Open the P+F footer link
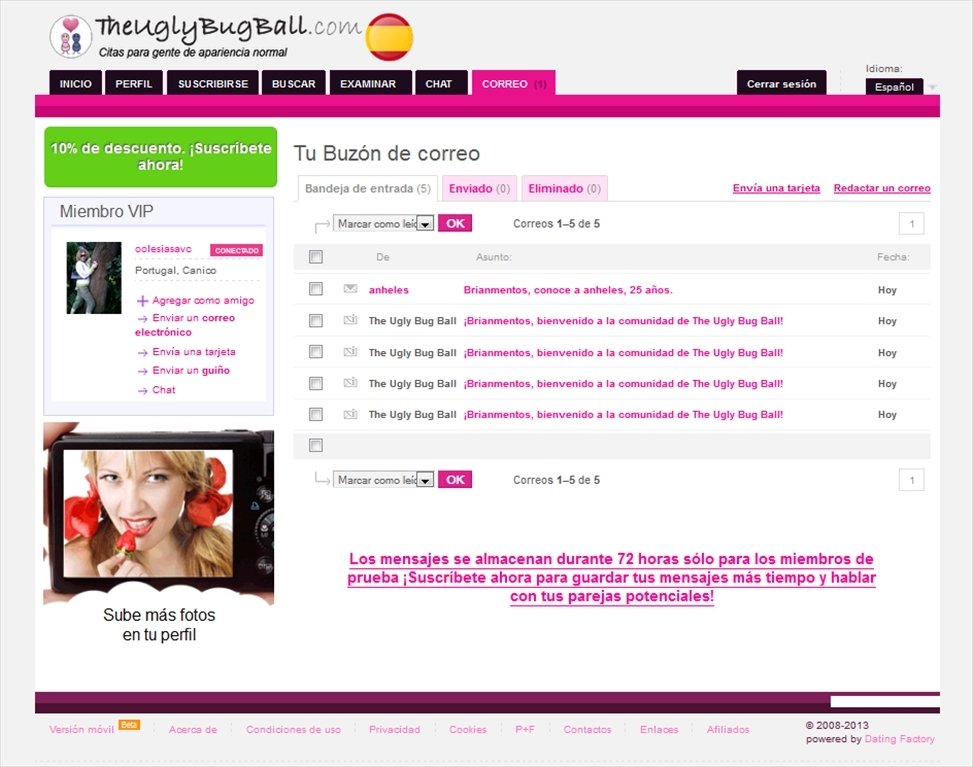 (524, 730)
